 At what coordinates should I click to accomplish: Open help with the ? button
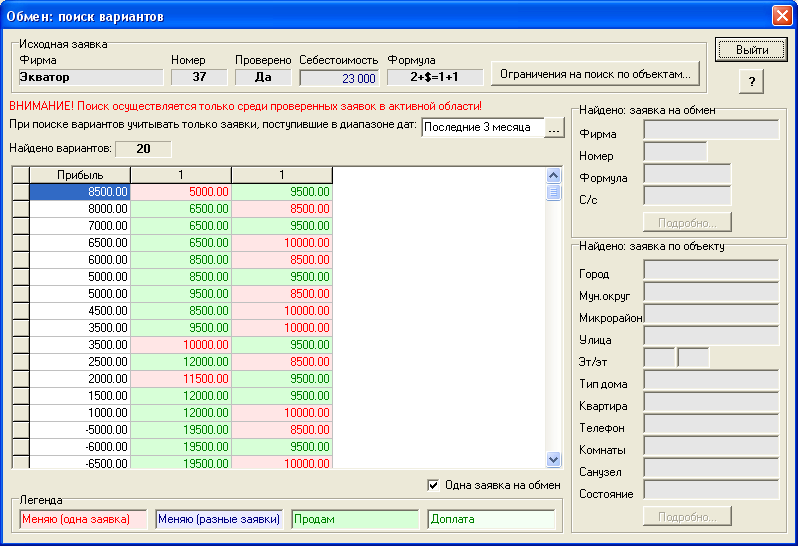(x=751, y=81)
